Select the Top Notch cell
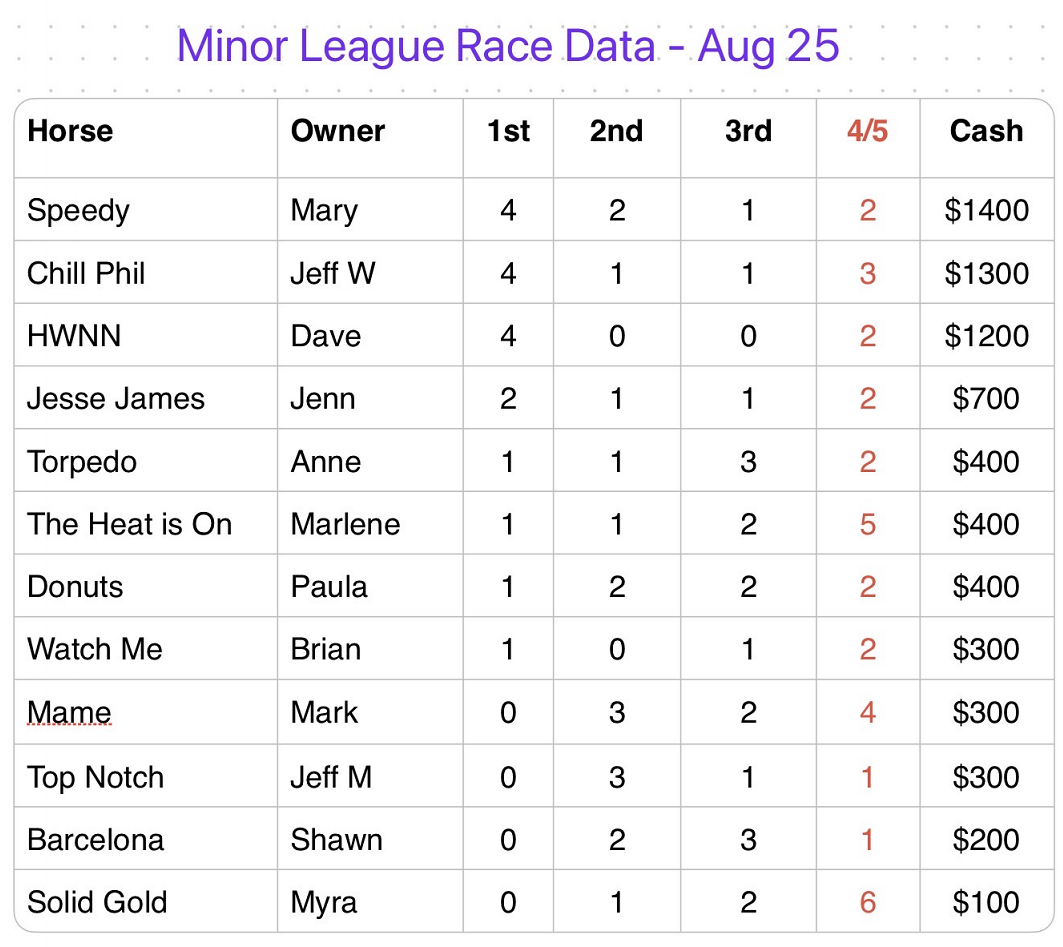Screen dimensions: 1063x947 [145, 776]
